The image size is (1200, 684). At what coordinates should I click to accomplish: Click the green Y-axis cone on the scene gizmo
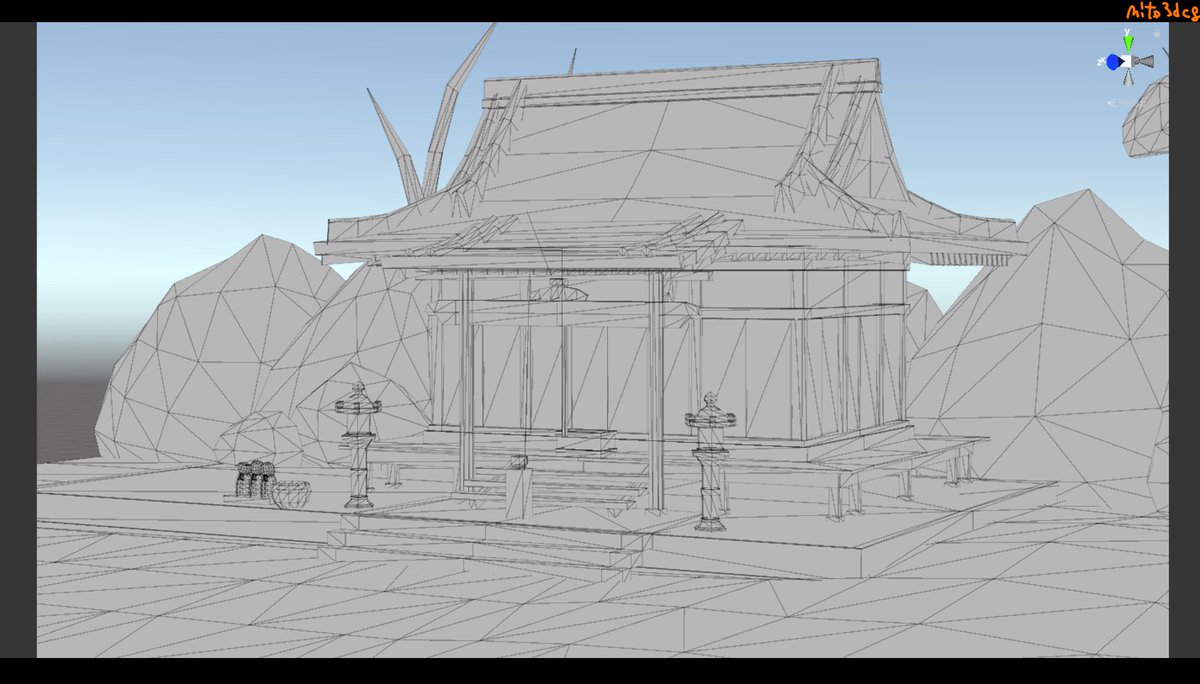point(1128,42)
